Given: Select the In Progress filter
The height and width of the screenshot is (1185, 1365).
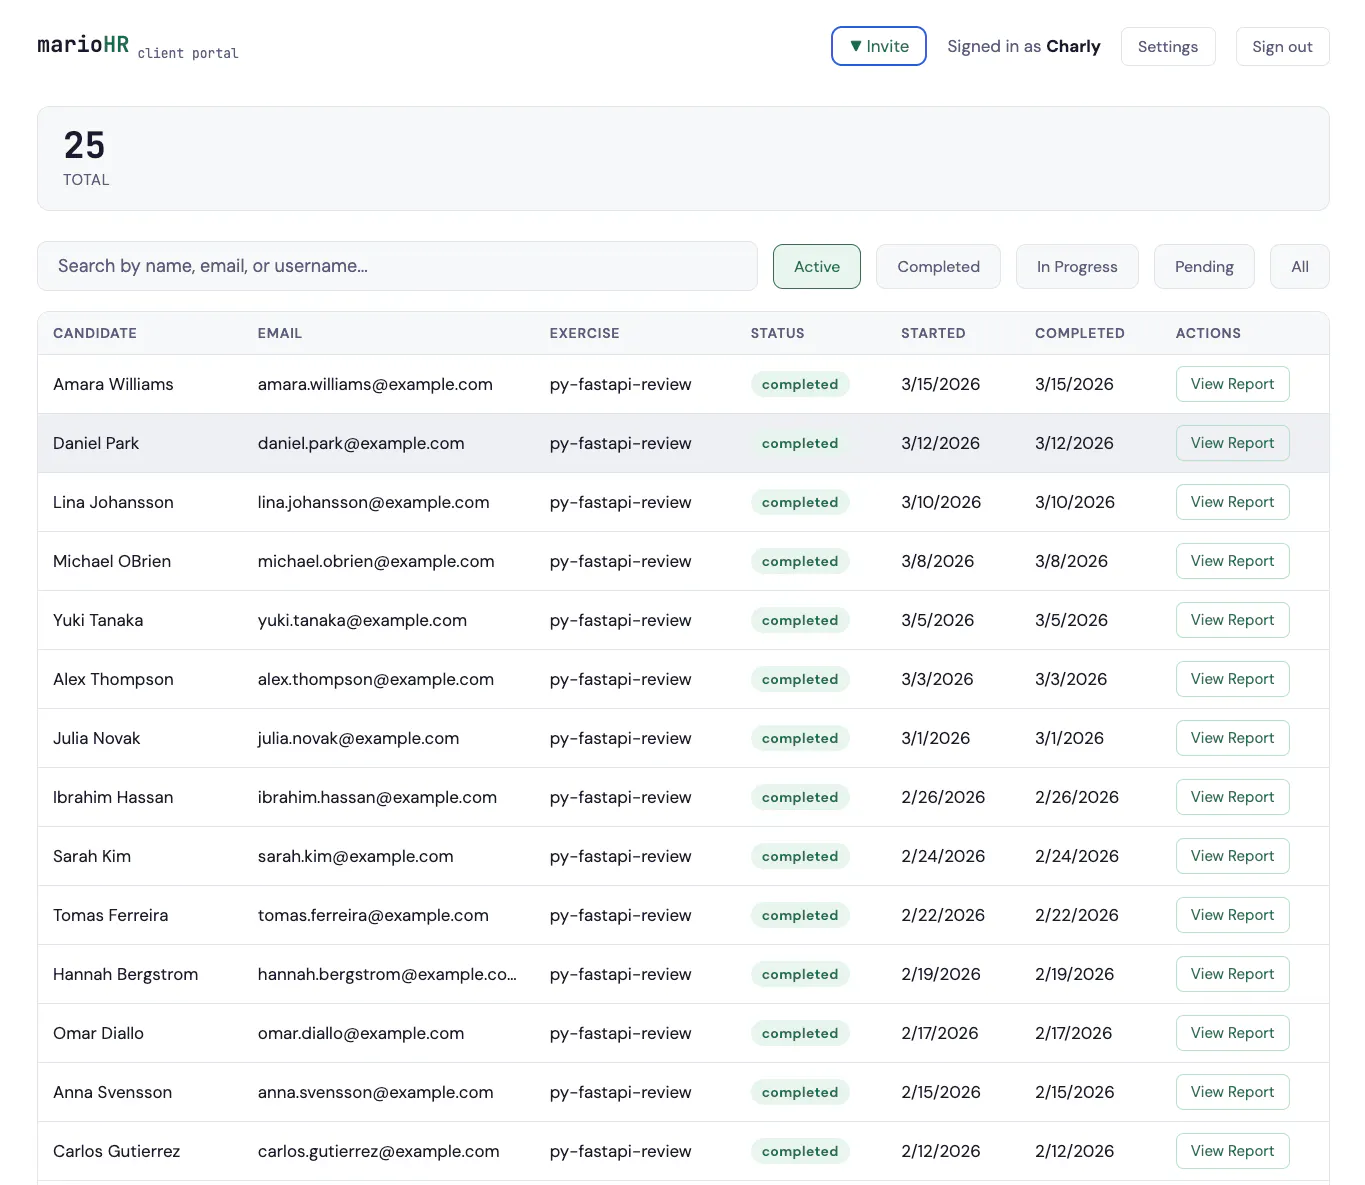Looking at the screenshot, I should pyautogui.click(x=1077, y=267).
